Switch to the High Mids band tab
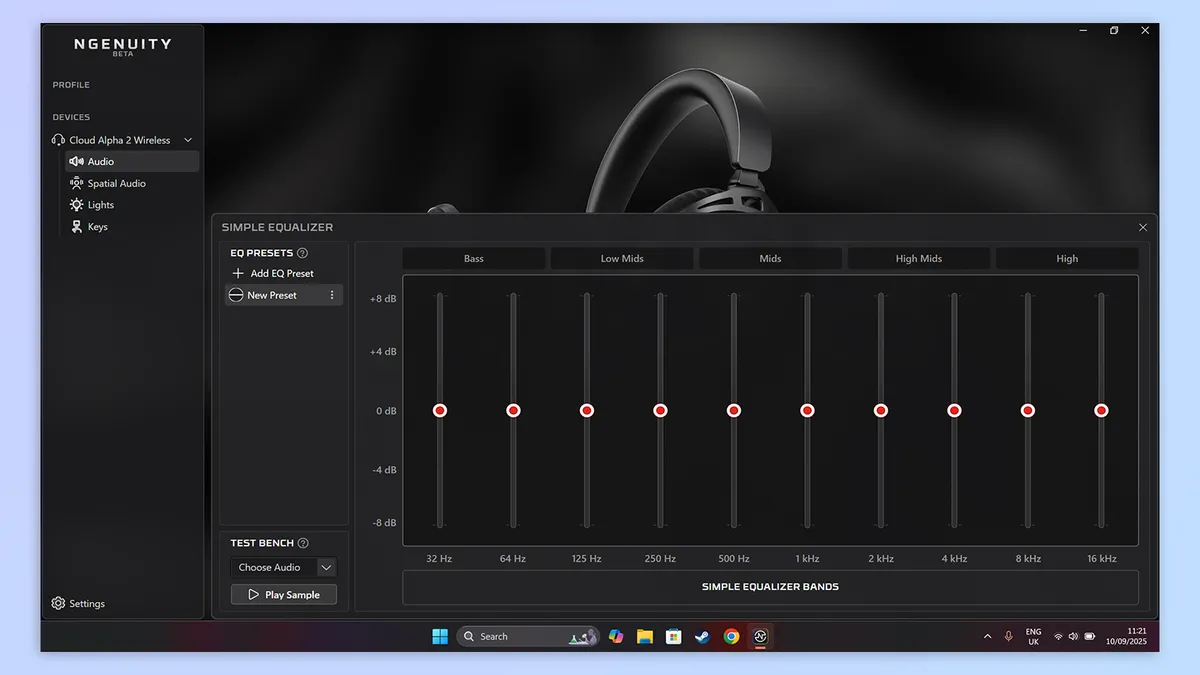Screen dimensions: 1200x675 coord(918,258)
